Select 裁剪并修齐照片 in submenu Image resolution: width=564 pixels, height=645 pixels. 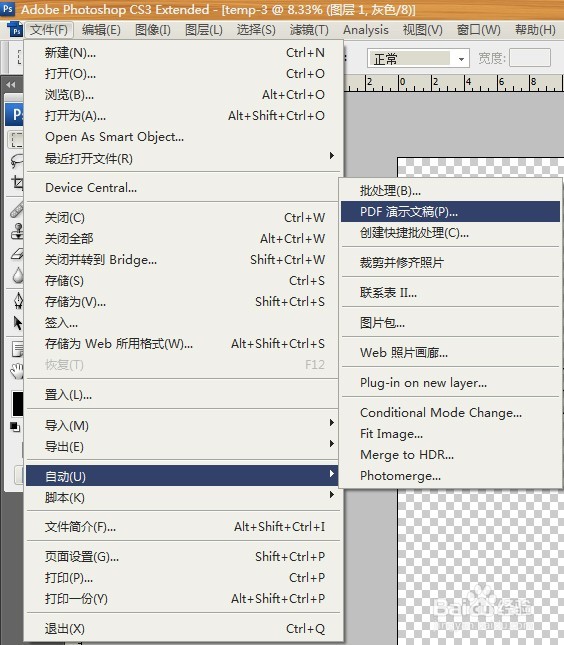click(x=450, y=262)
